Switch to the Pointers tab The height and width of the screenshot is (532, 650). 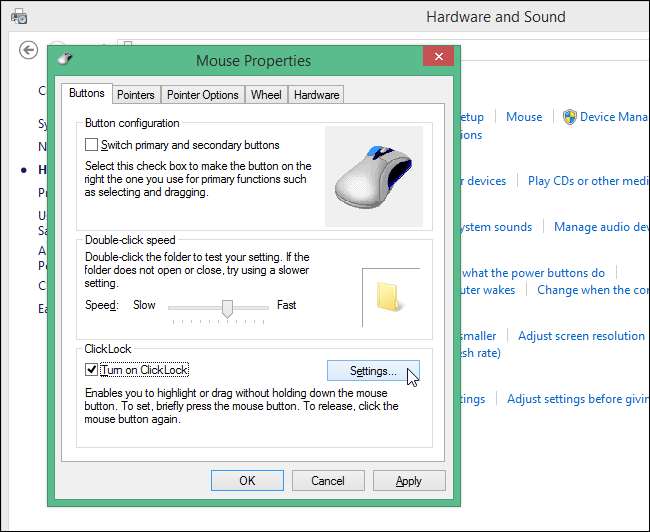click(135, 95)
